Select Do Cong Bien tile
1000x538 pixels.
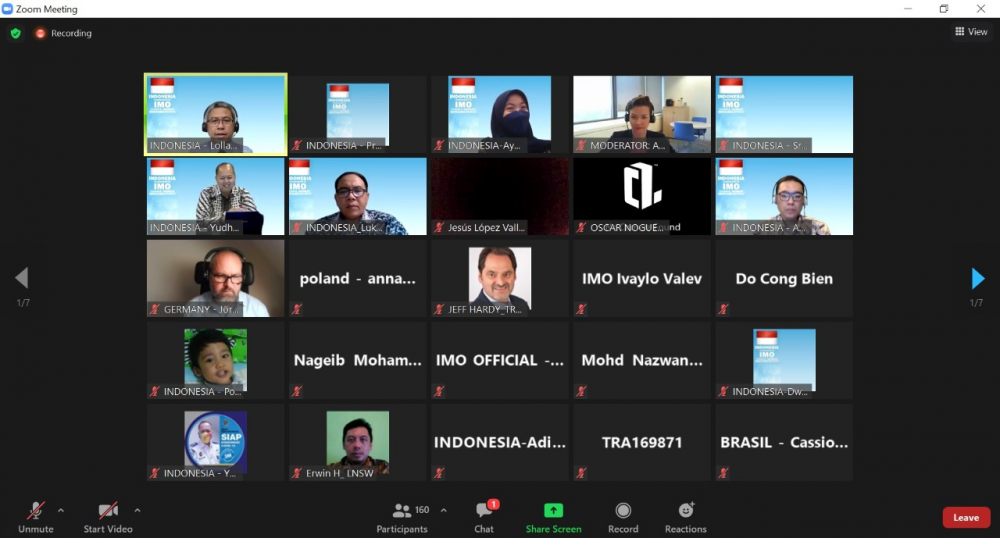[784, 279]
